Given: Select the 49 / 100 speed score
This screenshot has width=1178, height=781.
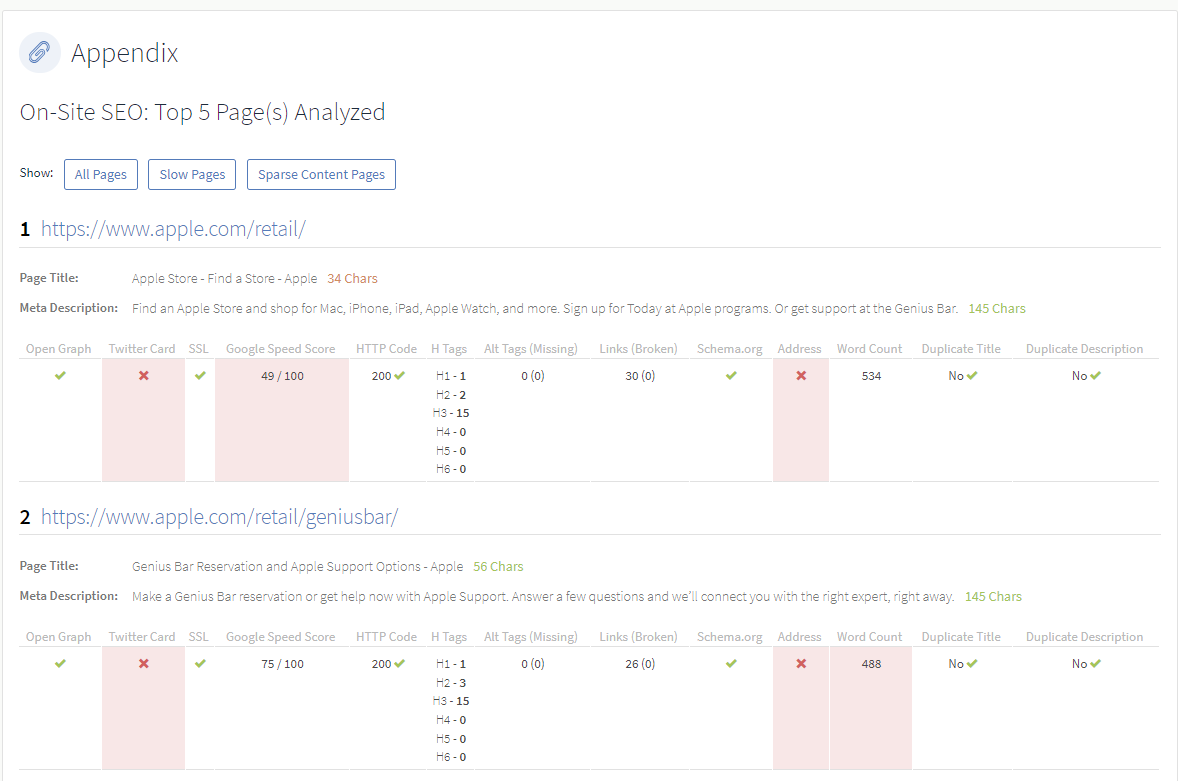Looking at the screenshot, I should click(282, 376).
